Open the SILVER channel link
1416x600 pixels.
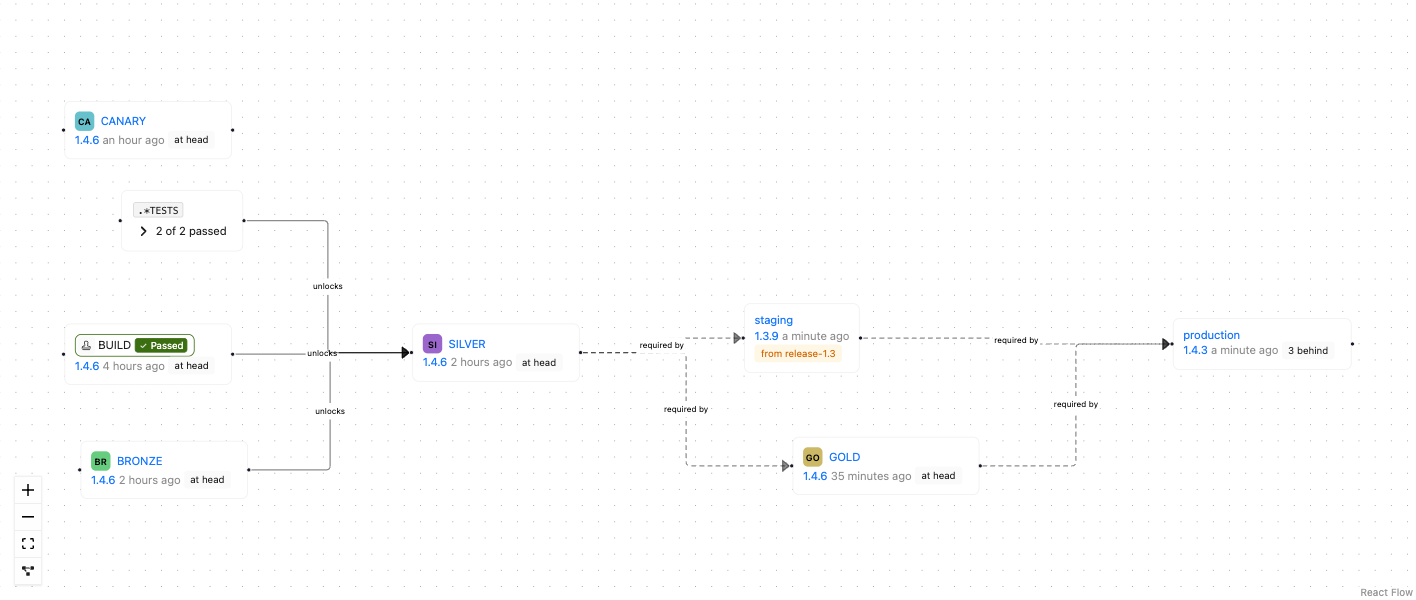467,344
